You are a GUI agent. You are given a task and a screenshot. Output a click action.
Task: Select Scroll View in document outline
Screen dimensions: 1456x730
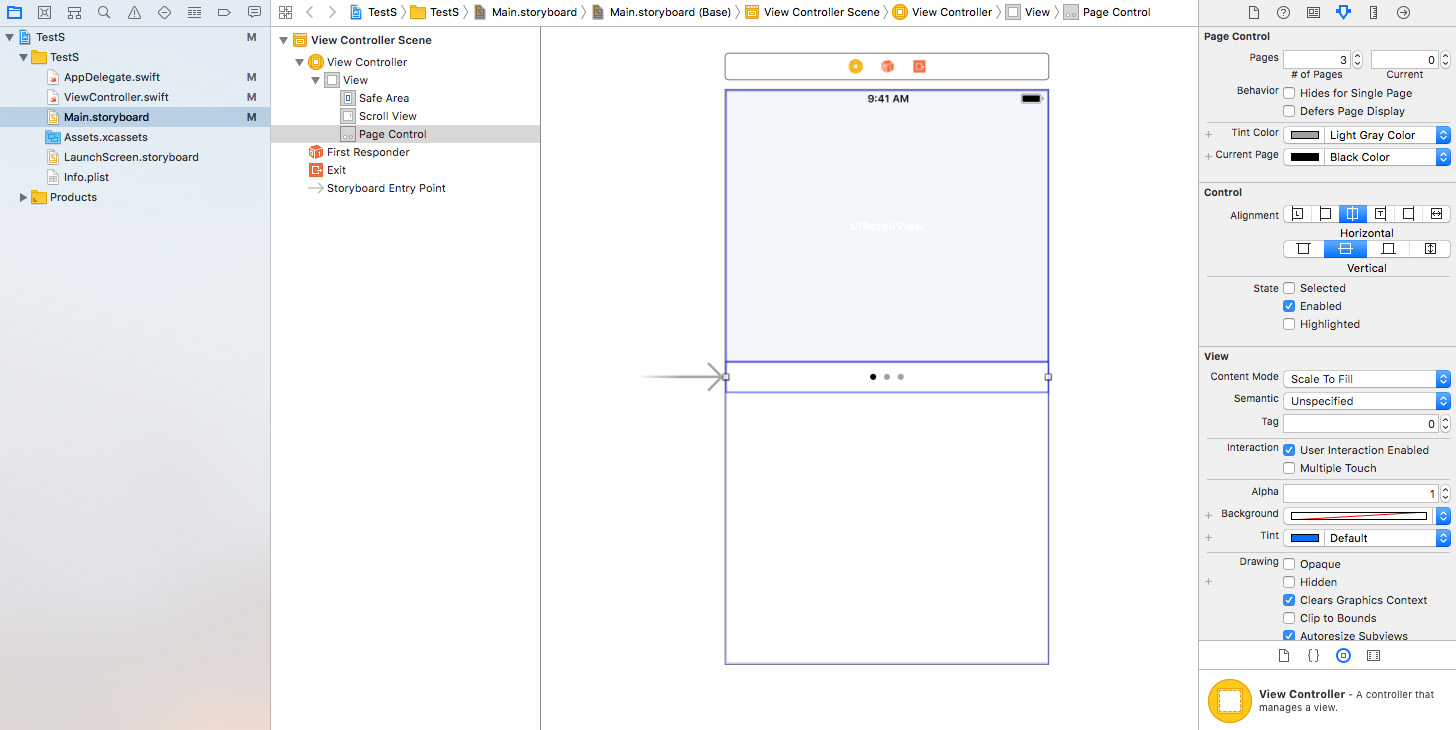pyautogui.click(x=387, y=116)
